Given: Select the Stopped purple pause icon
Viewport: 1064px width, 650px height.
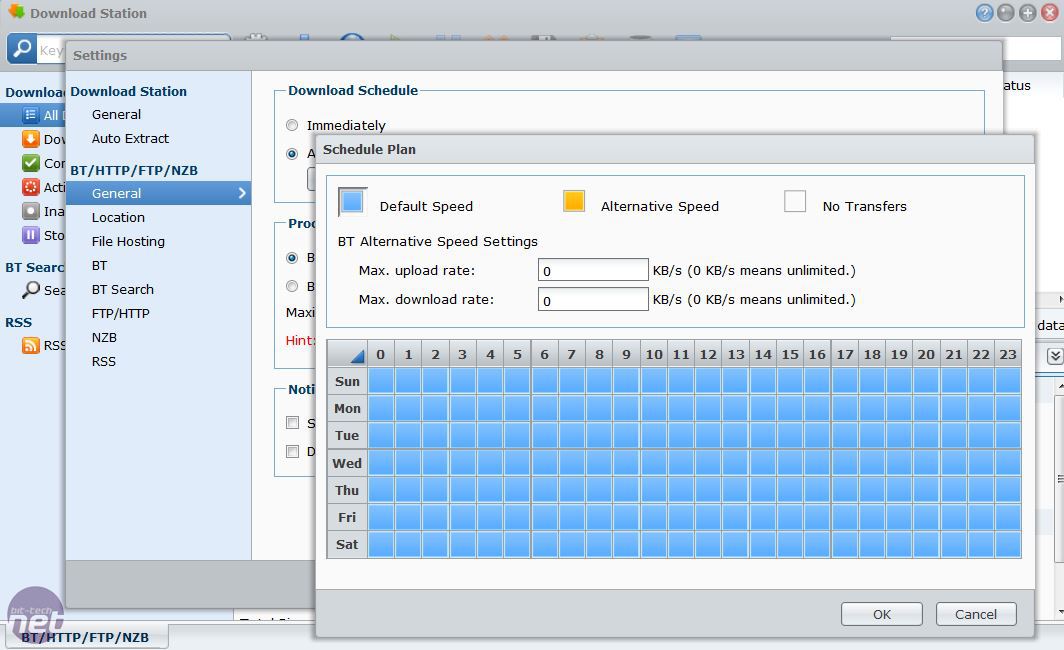Looking at the screenshot, I should click(x=31, y=235).
